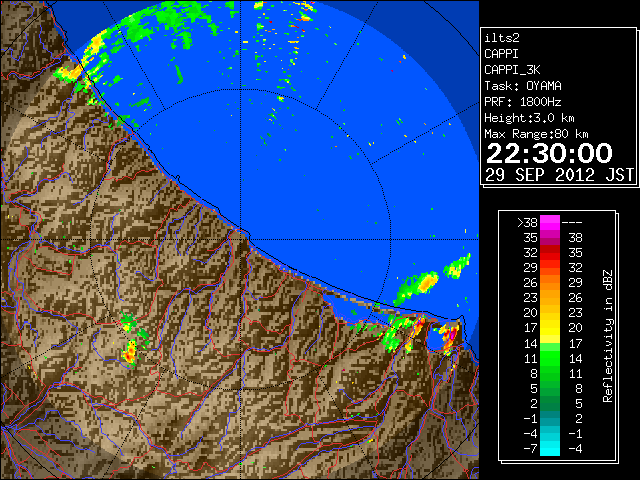This screenshot has height=480, width=640.
Task: Click the 'CAPPI_3K' text
Action: click(x=512, y=70)
